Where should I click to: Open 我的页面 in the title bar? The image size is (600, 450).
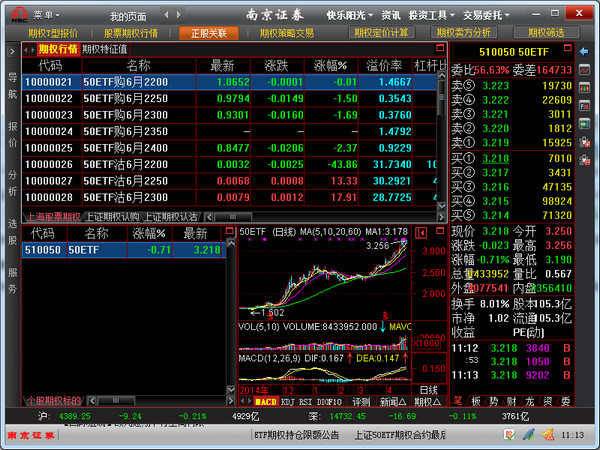pyautogui.click(x=128, y=16)
